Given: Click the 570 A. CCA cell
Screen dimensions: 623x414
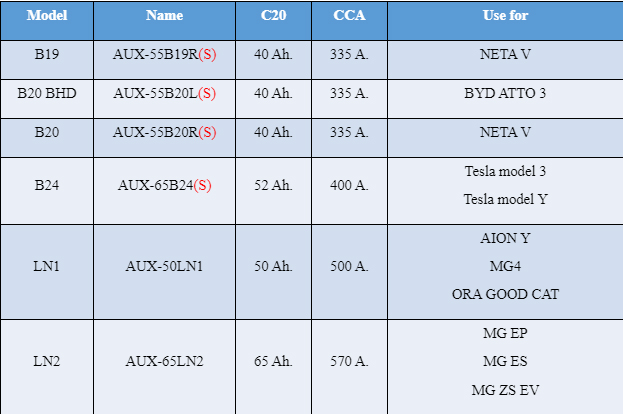Looking at the screenshot, I should (349, 367).
